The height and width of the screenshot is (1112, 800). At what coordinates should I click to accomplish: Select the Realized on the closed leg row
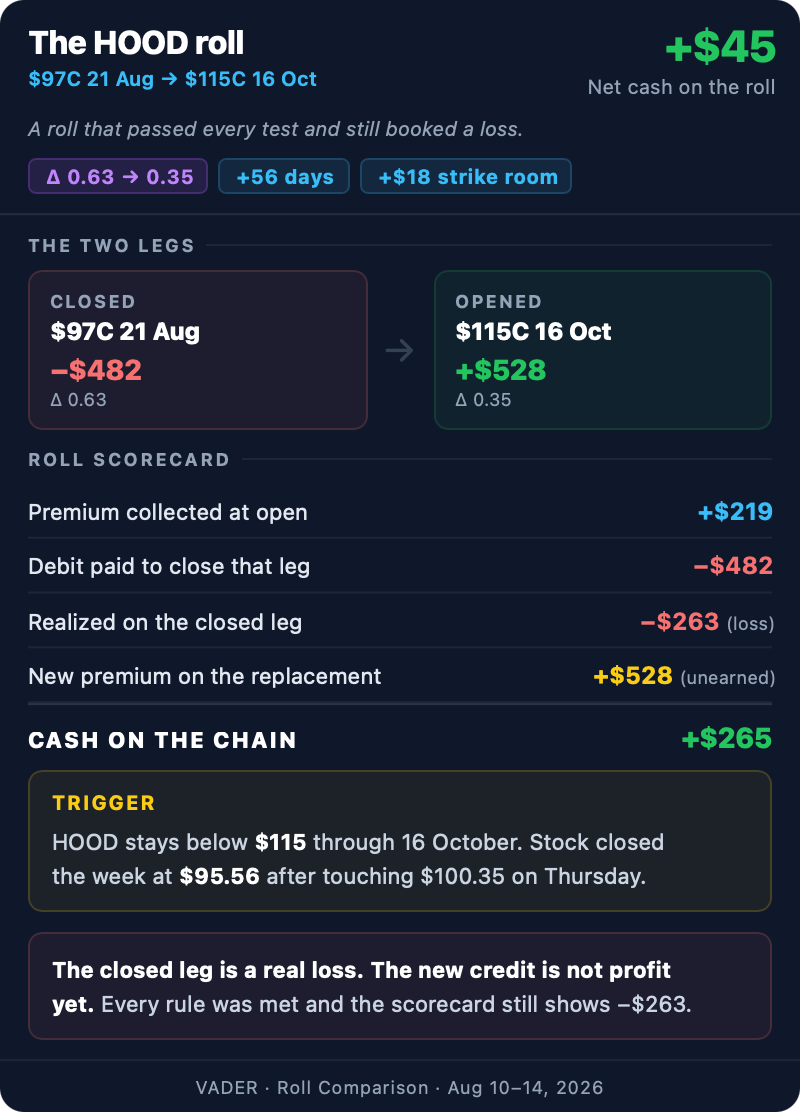click(x=400, y=621)
